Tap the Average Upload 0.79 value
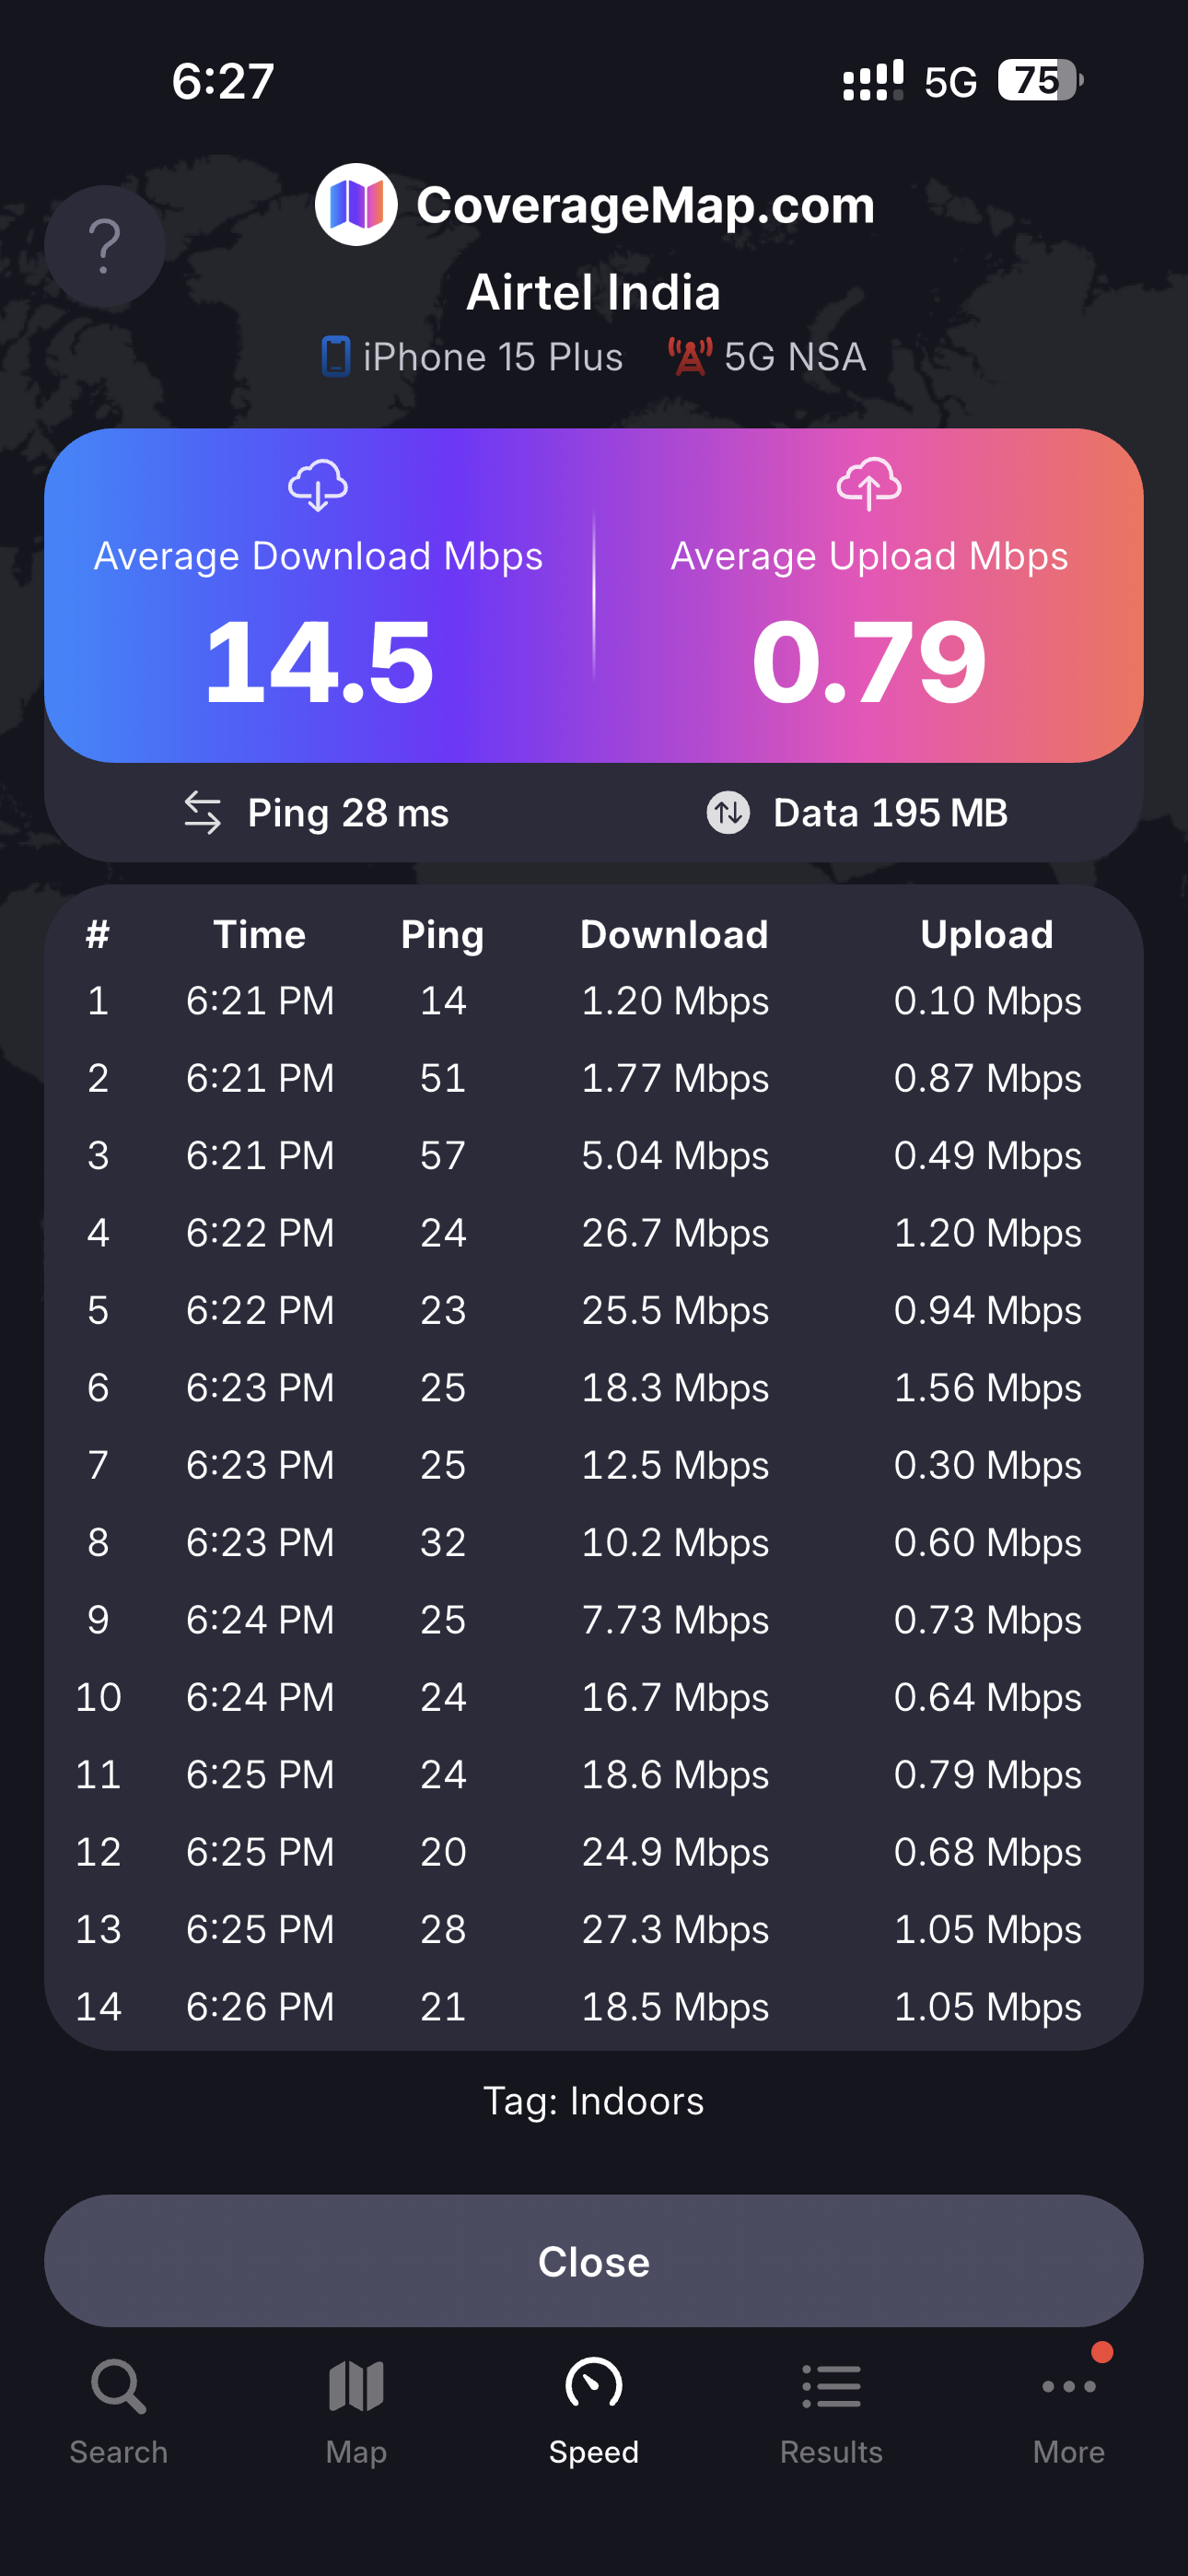The width and height of the screenshot is (1188, 2576). tap(869, 662)
